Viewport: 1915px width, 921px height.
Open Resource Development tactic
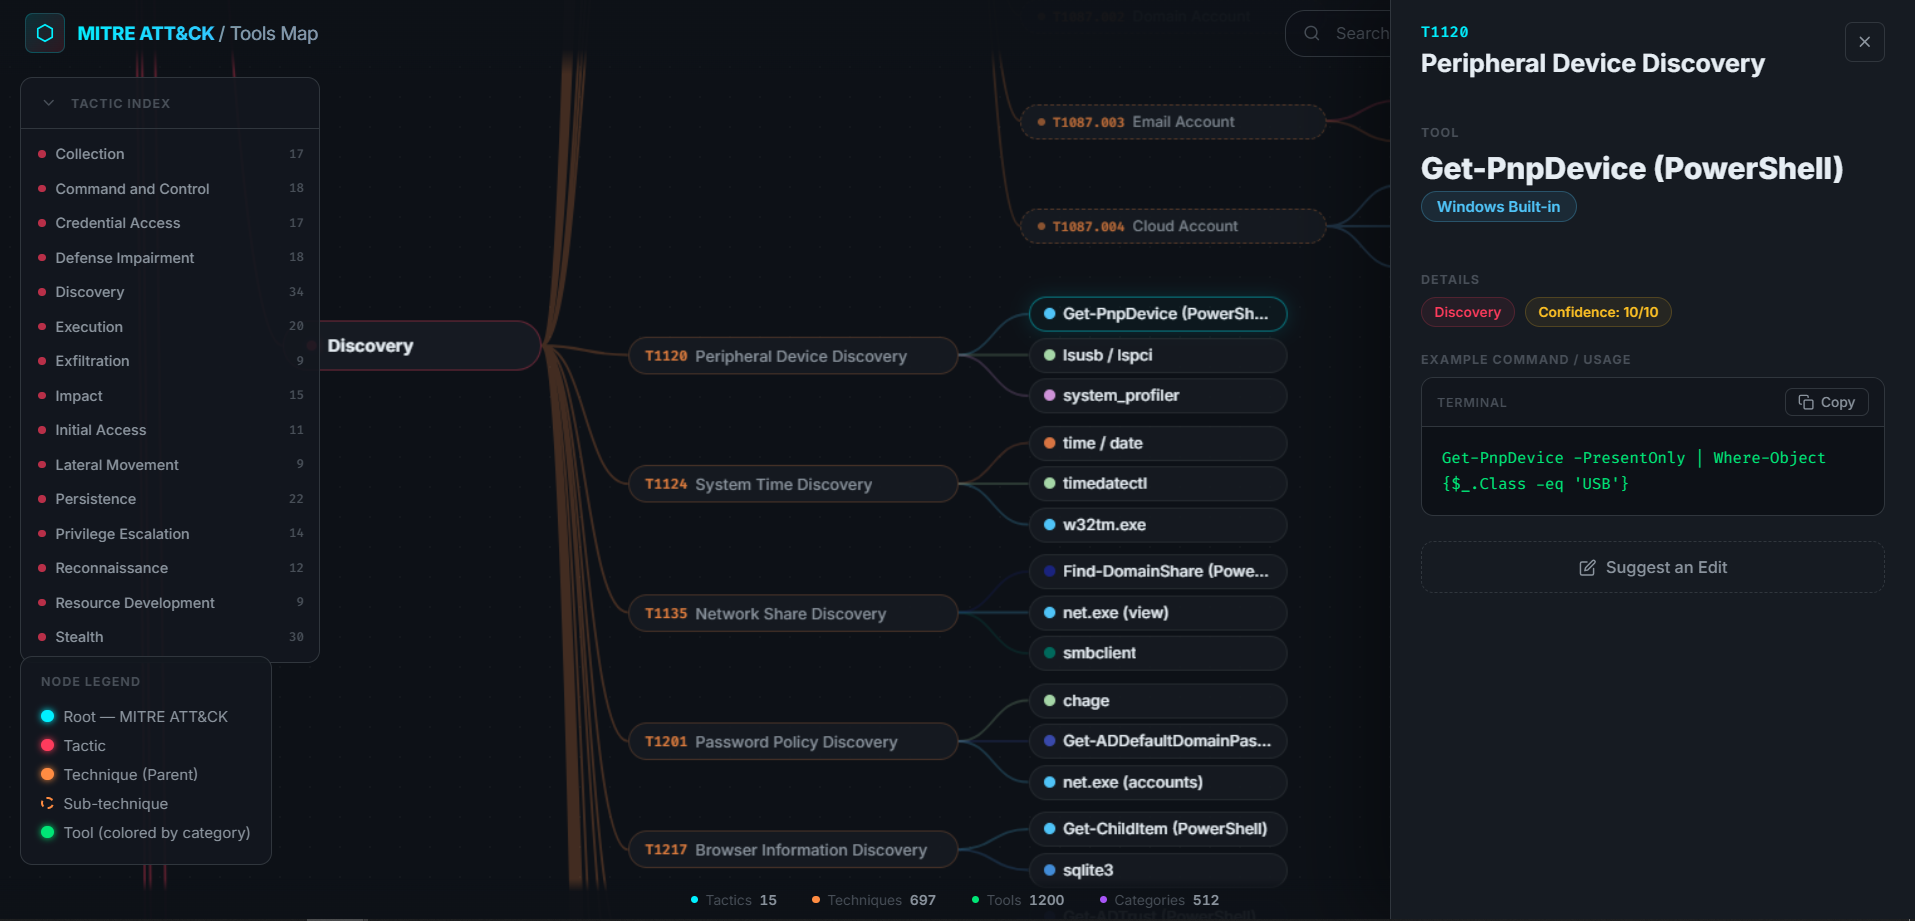pyautogui.click(x=170, y=603)
